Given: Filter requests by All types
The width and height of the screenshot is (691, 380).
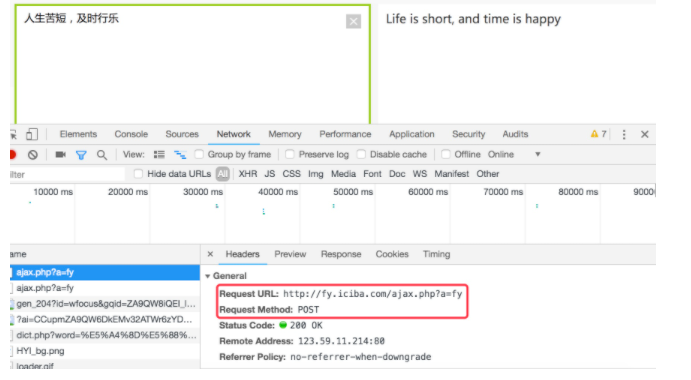Looking at the screenshot, I should (223, 174).
